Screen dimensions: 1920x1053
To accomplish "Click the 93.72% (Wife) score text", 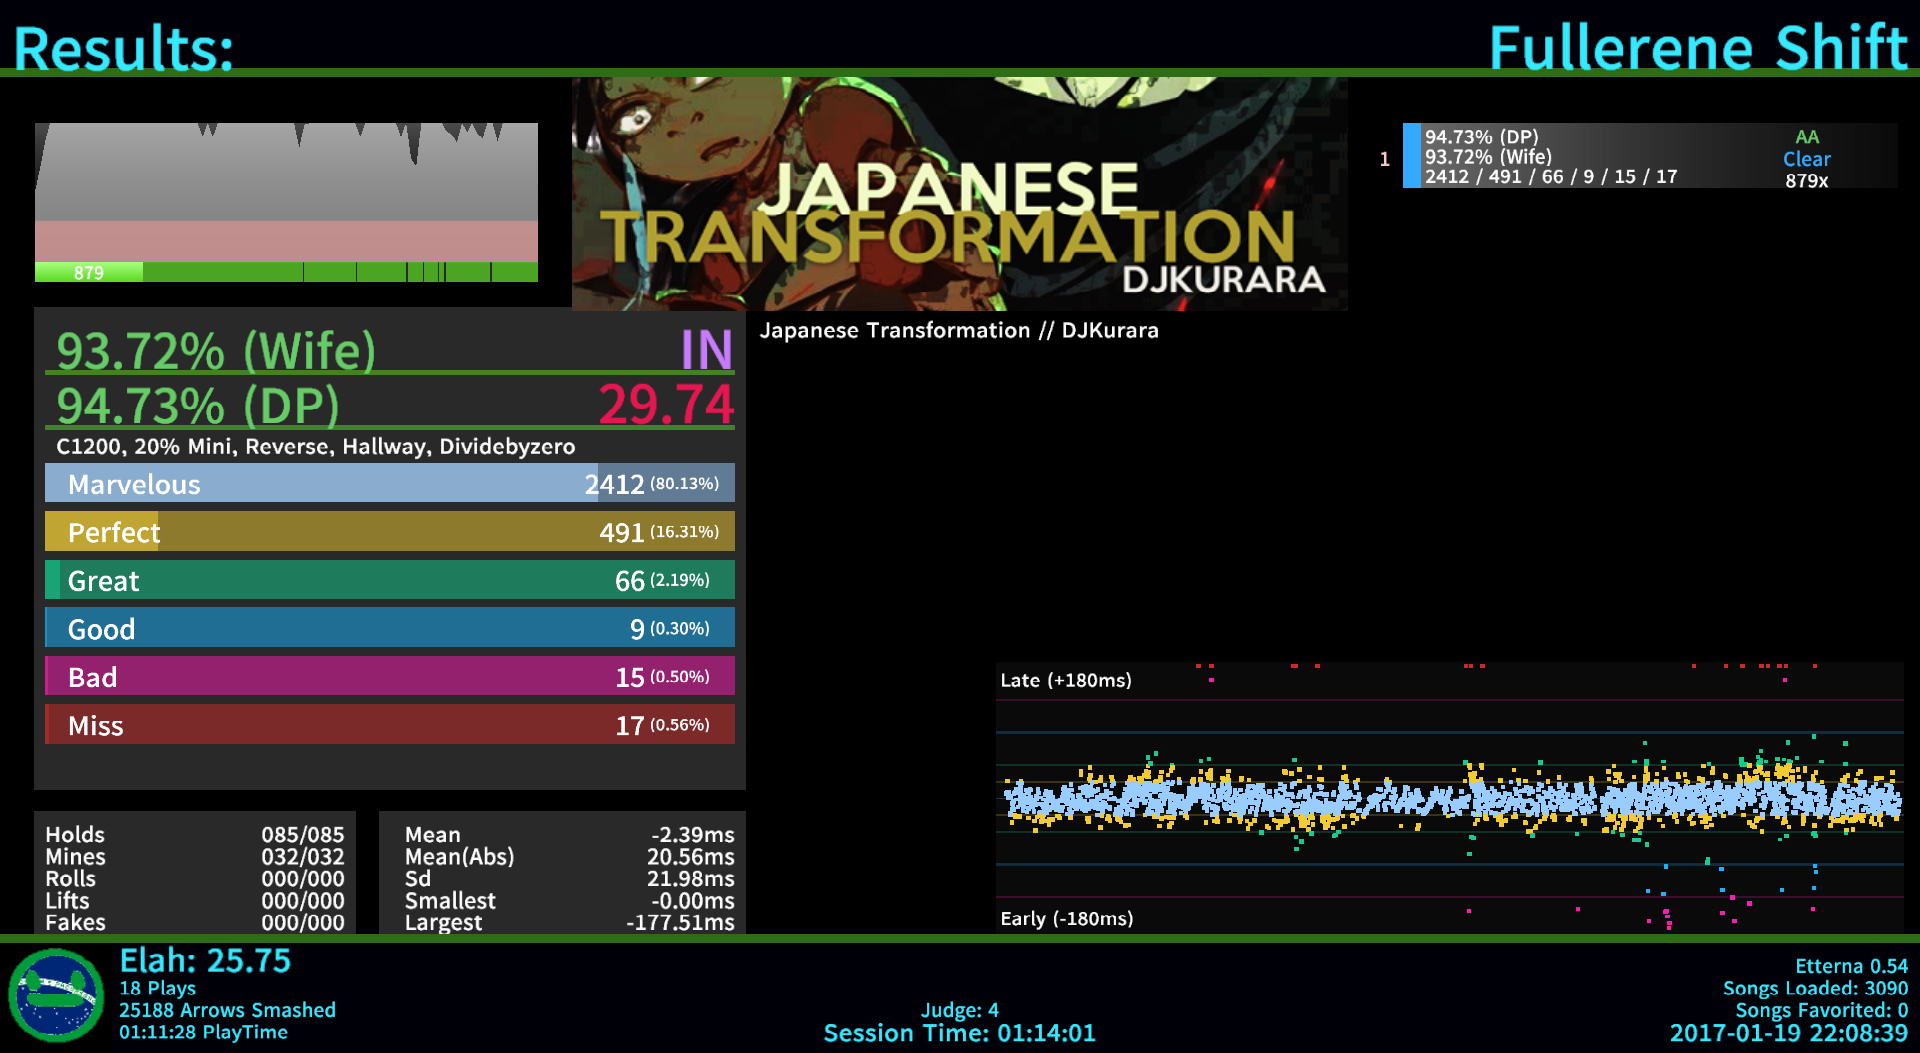I will point(216,350).
